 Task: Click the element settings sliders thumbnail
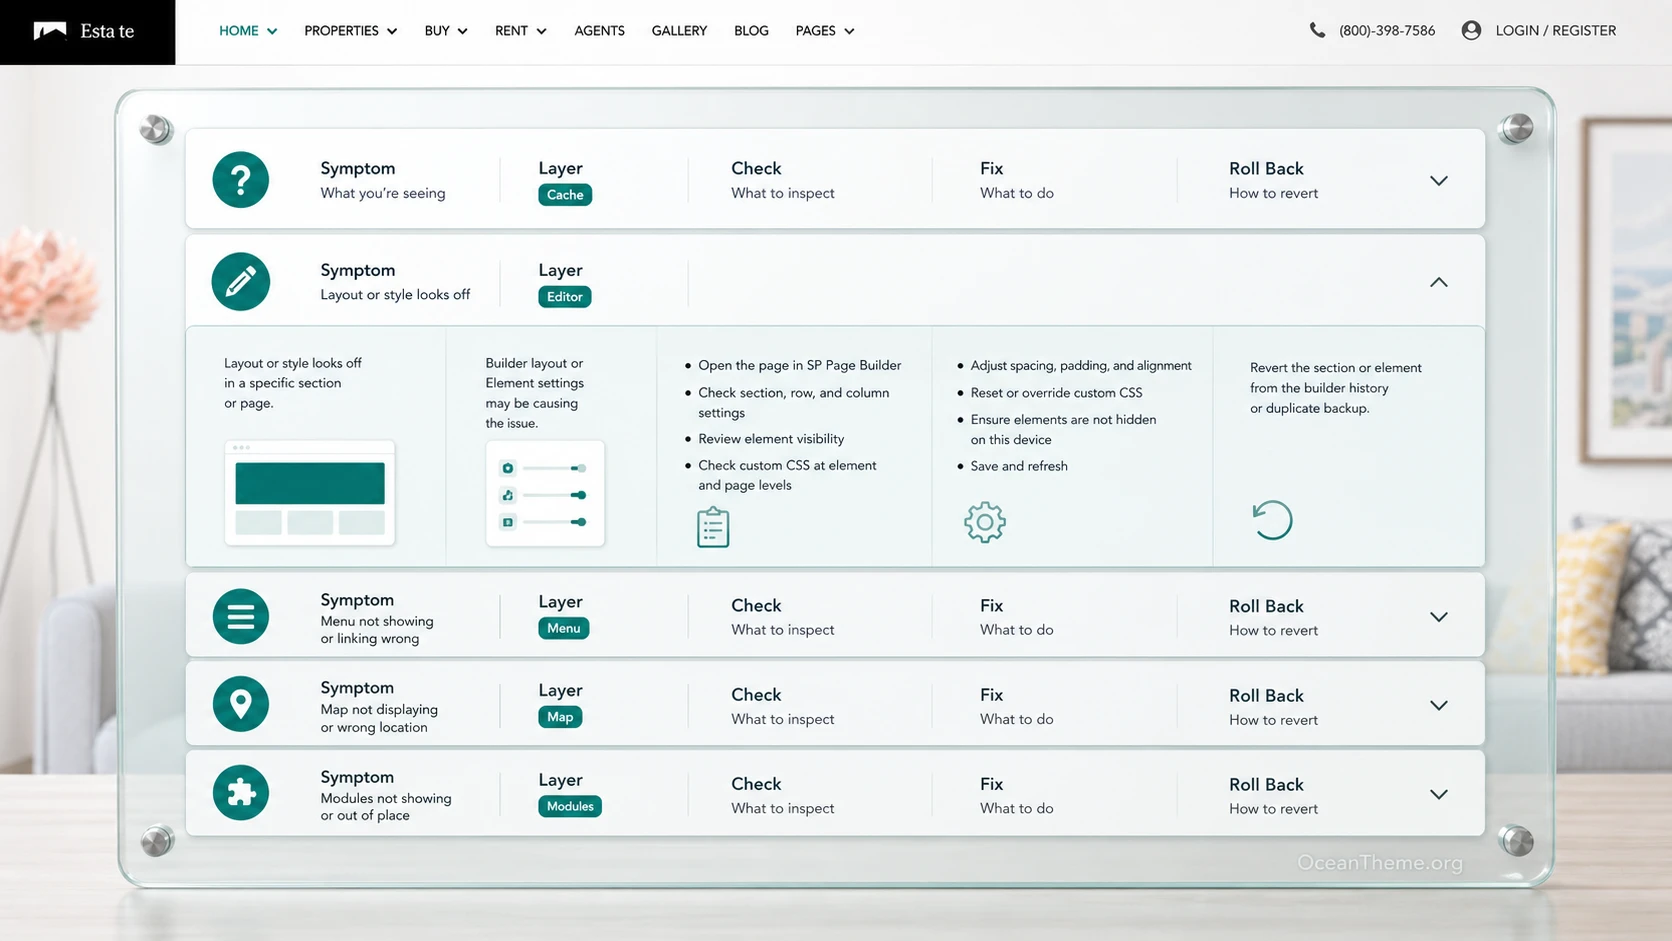545,493
